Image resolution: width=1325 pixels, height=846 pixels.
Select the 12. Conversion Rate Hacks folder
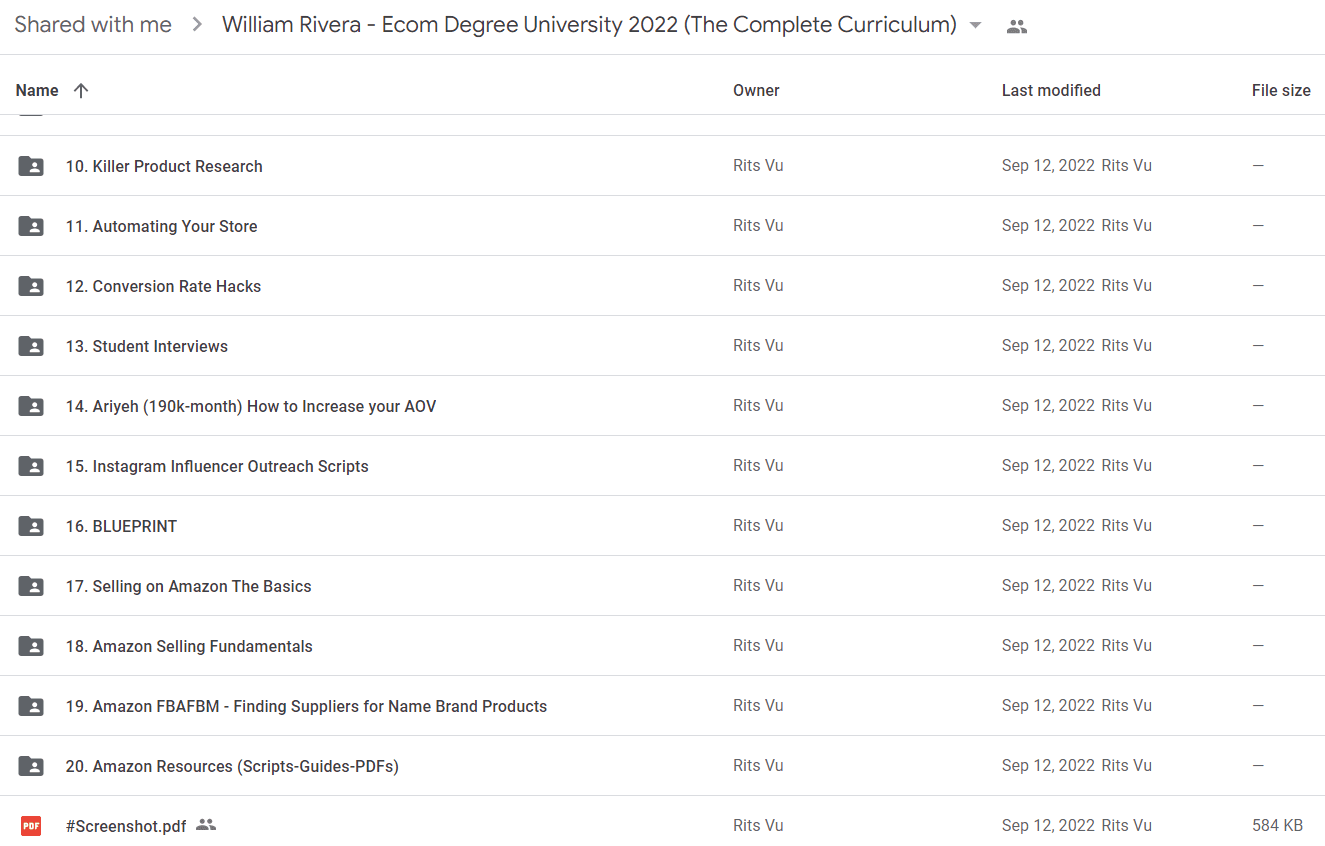[163, 286]
